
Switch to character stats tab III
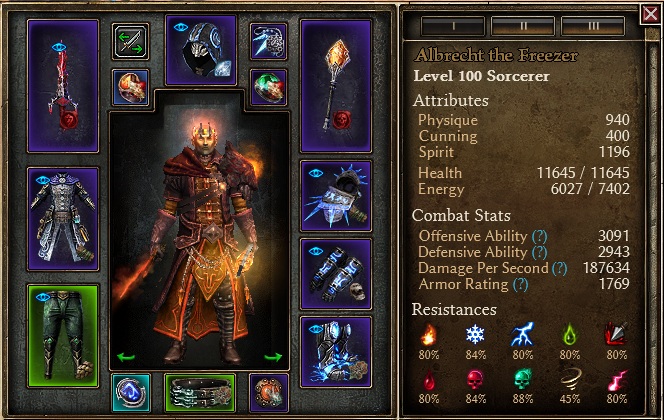(x=593, y=26)
